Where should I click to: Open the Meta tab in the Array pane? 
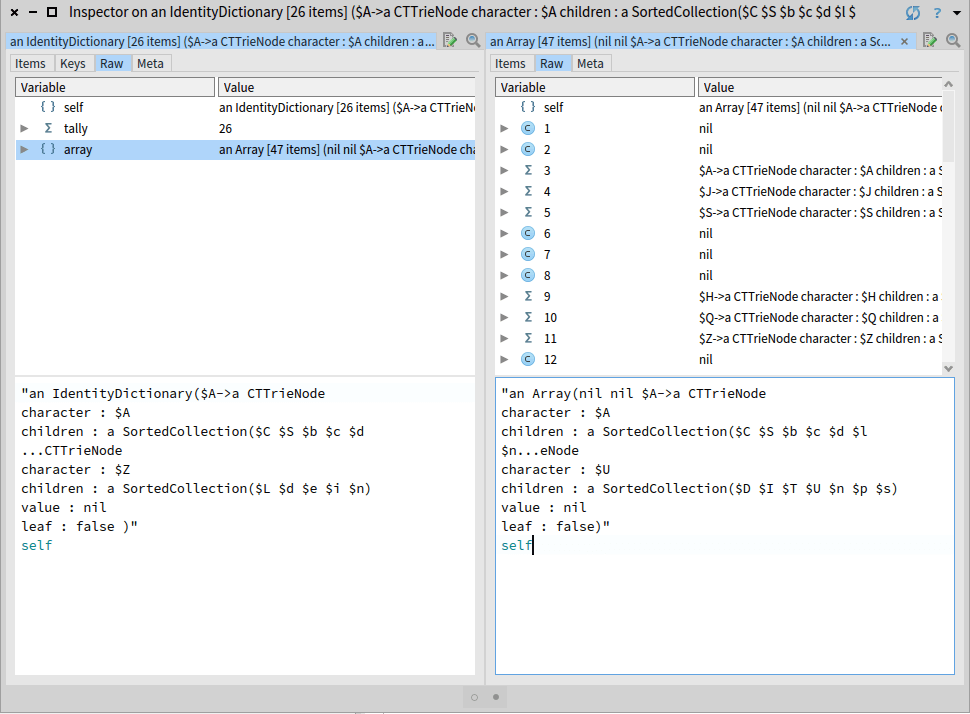590,63
